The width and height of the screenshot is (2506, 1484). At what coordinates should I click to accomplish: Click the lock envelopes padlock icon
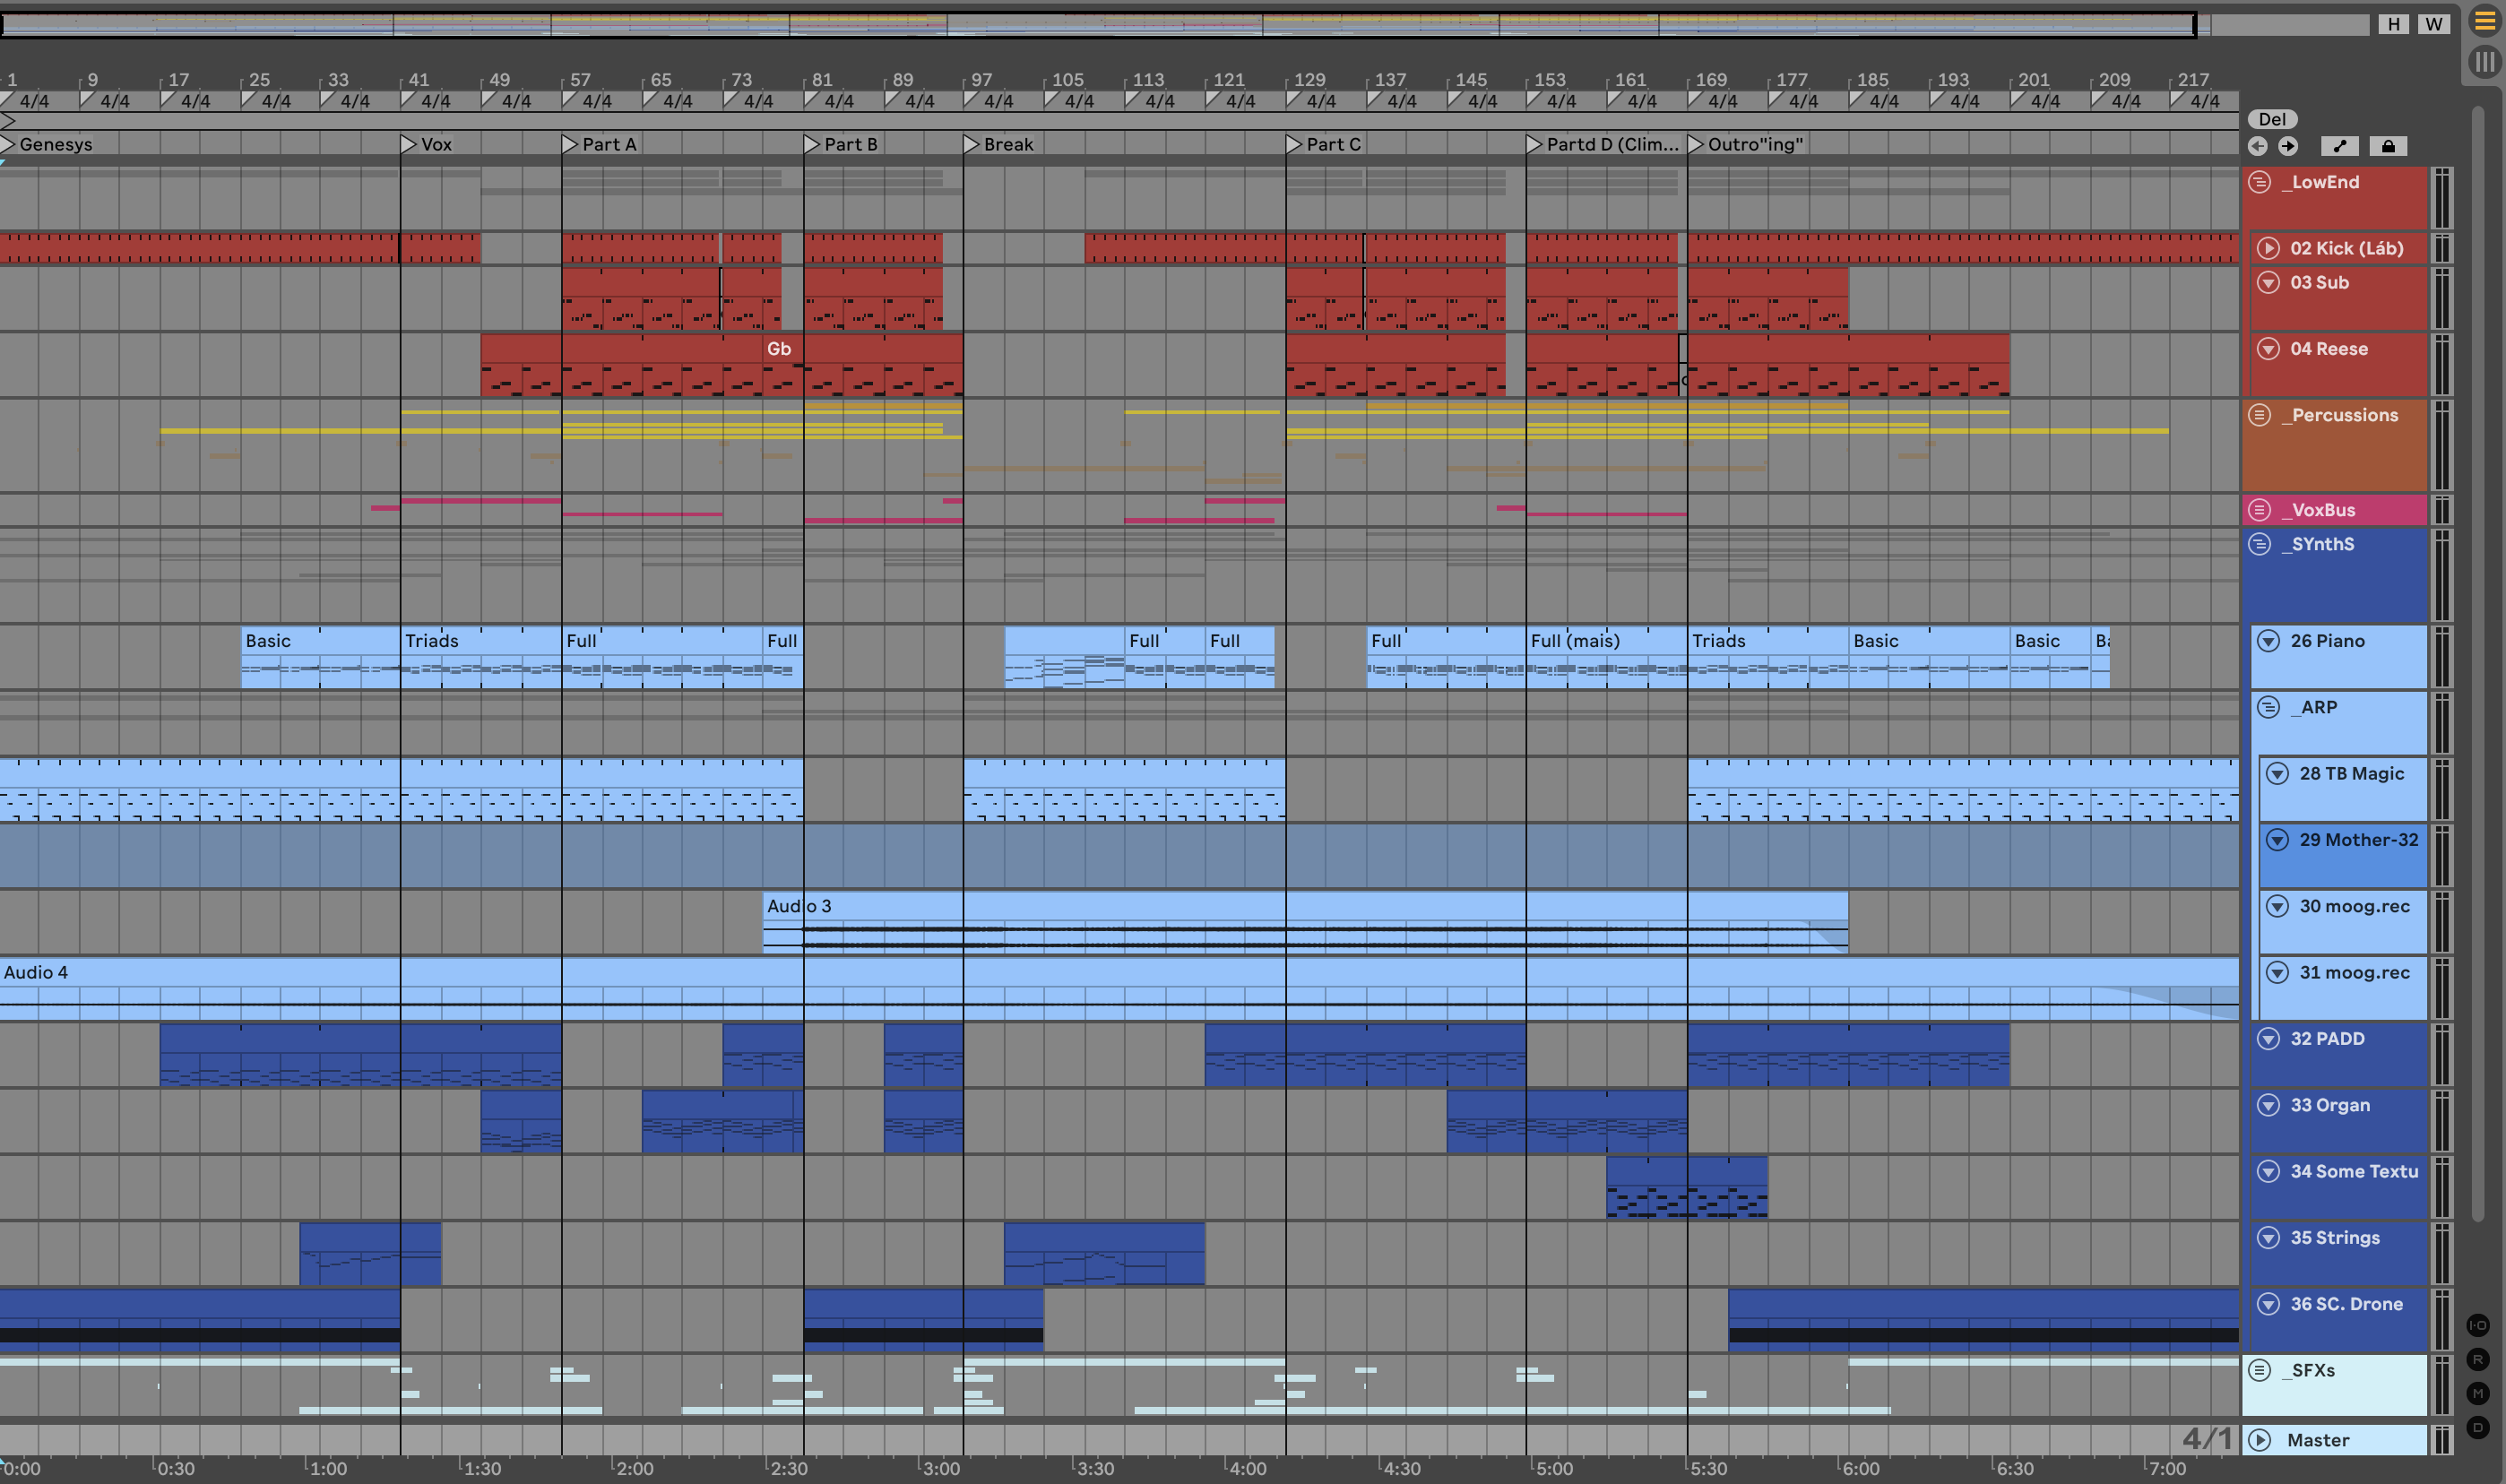[x=2388, y=146]
